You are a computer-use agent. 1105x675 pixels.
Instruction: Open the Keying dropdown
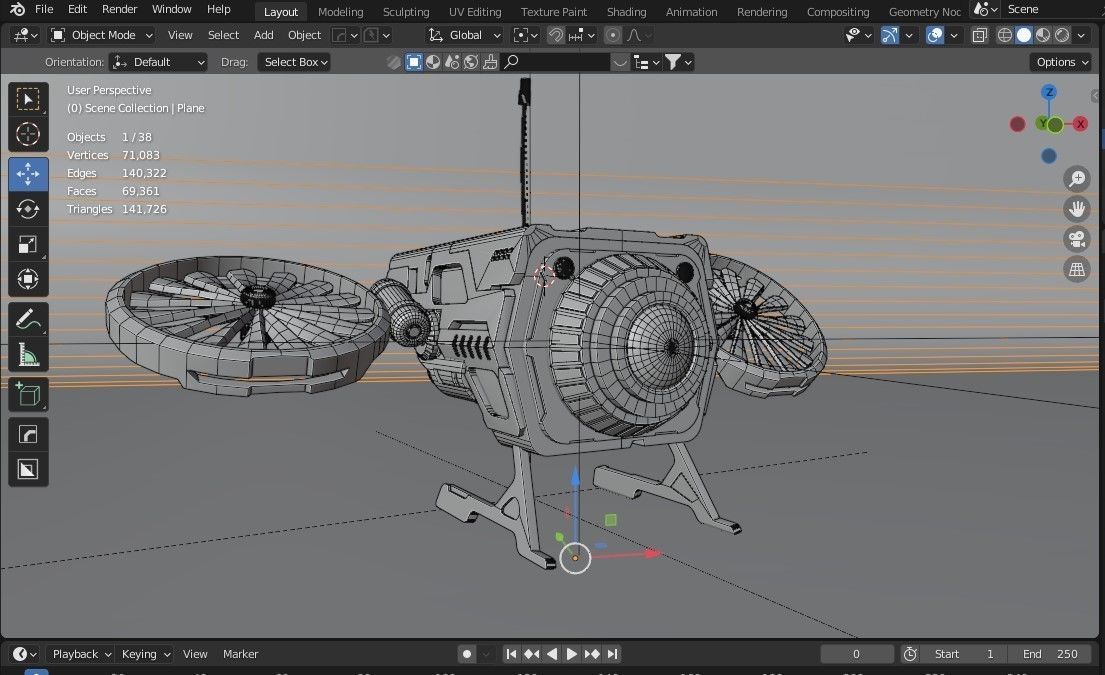pos(145,654)
